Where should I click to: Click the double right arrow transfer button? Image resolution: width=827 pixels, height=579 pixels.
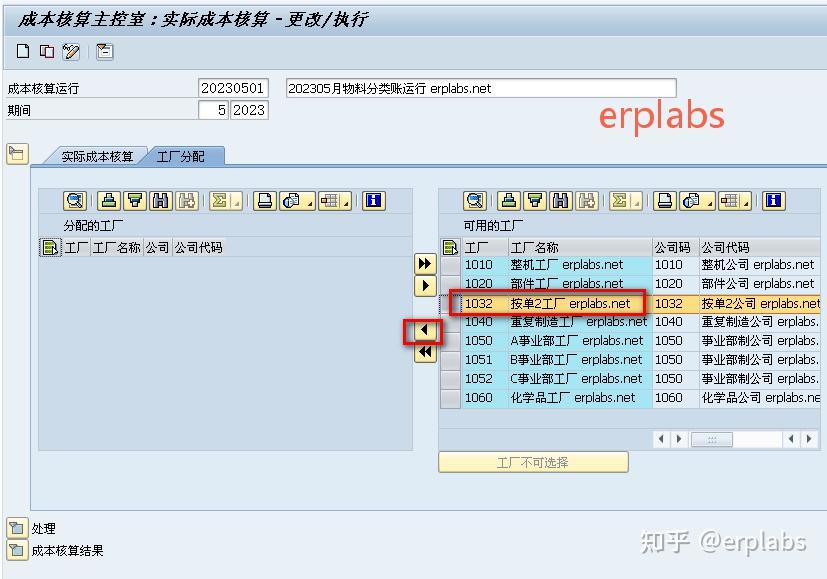tap(425, 264)
